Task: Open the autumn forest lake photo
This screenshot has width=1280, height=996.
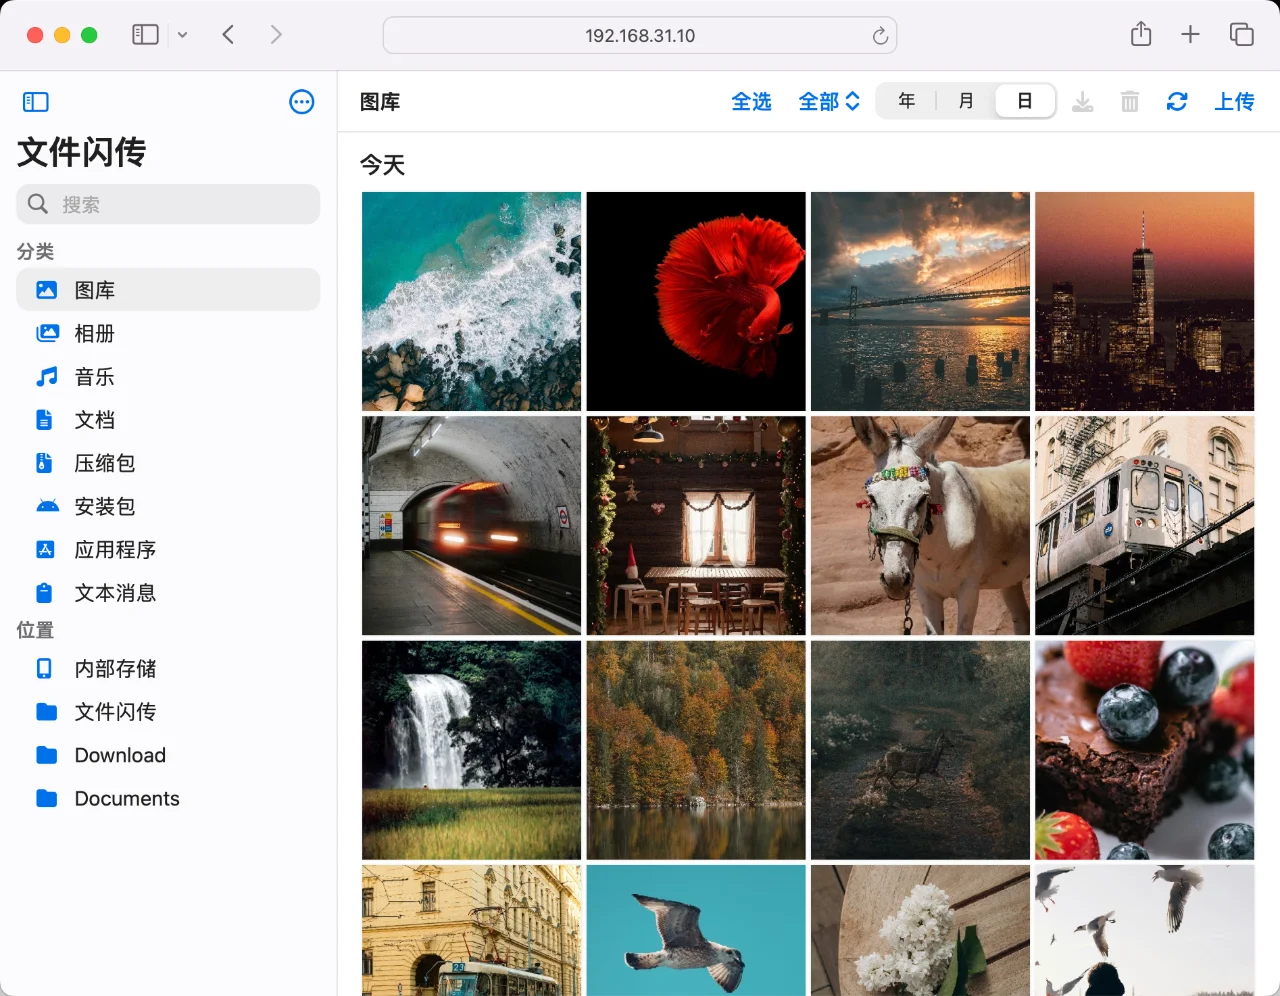Action: click(696, 750)
